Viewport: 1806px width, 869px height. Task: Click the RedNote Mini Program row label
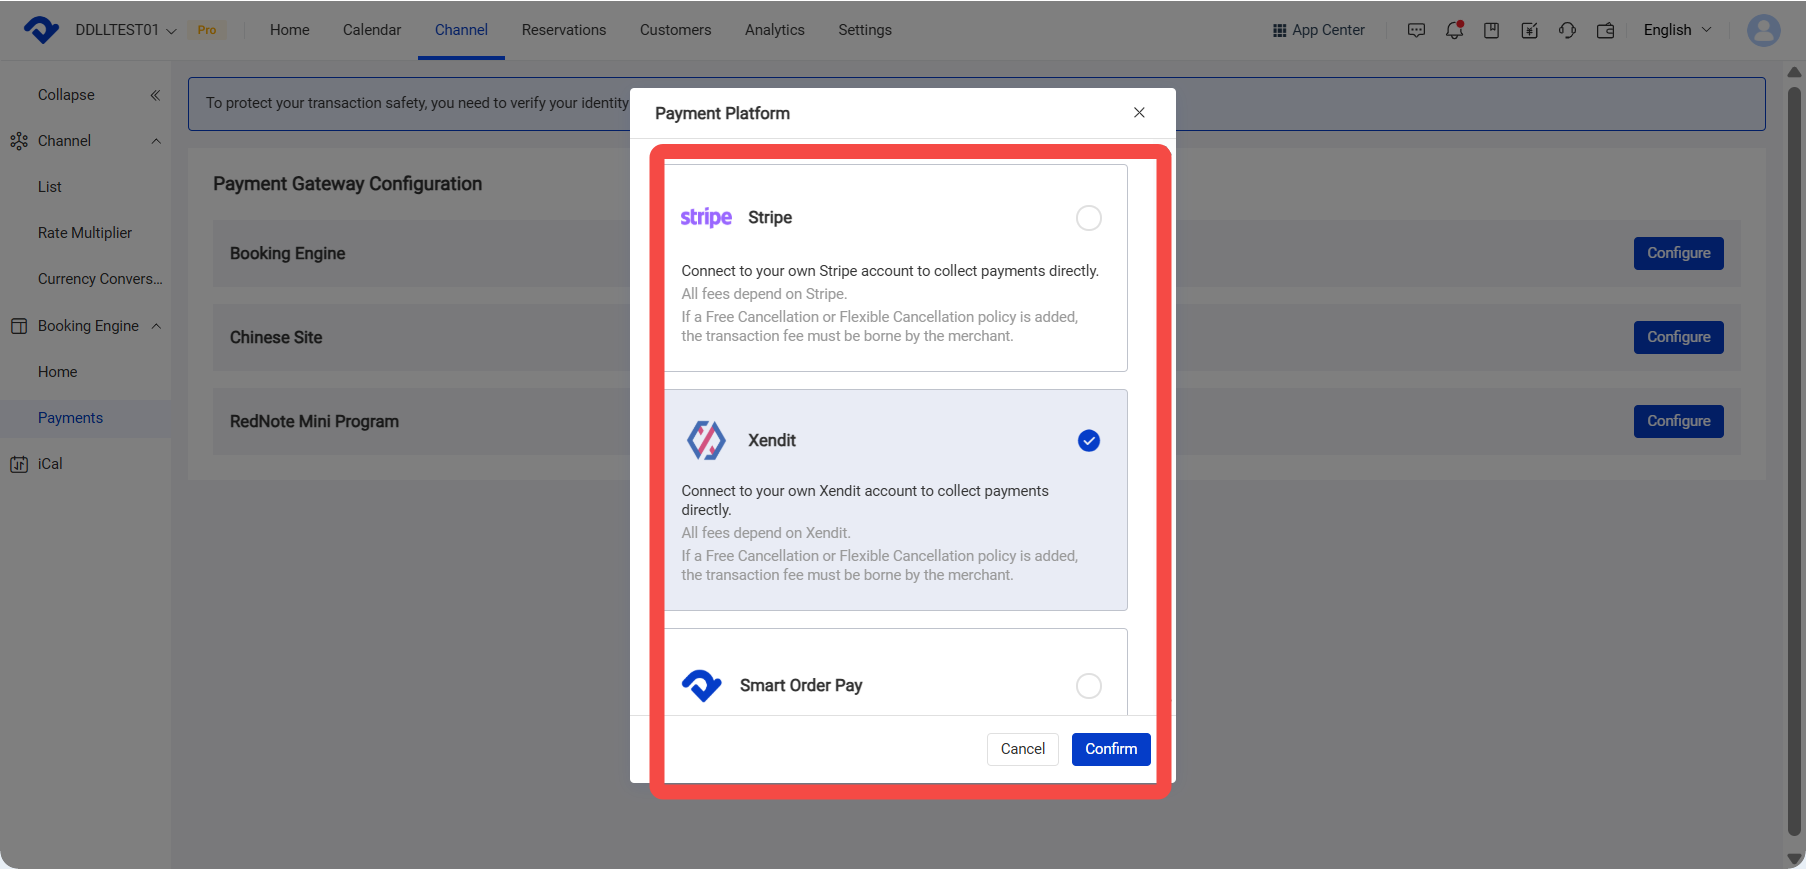(314, 421)
